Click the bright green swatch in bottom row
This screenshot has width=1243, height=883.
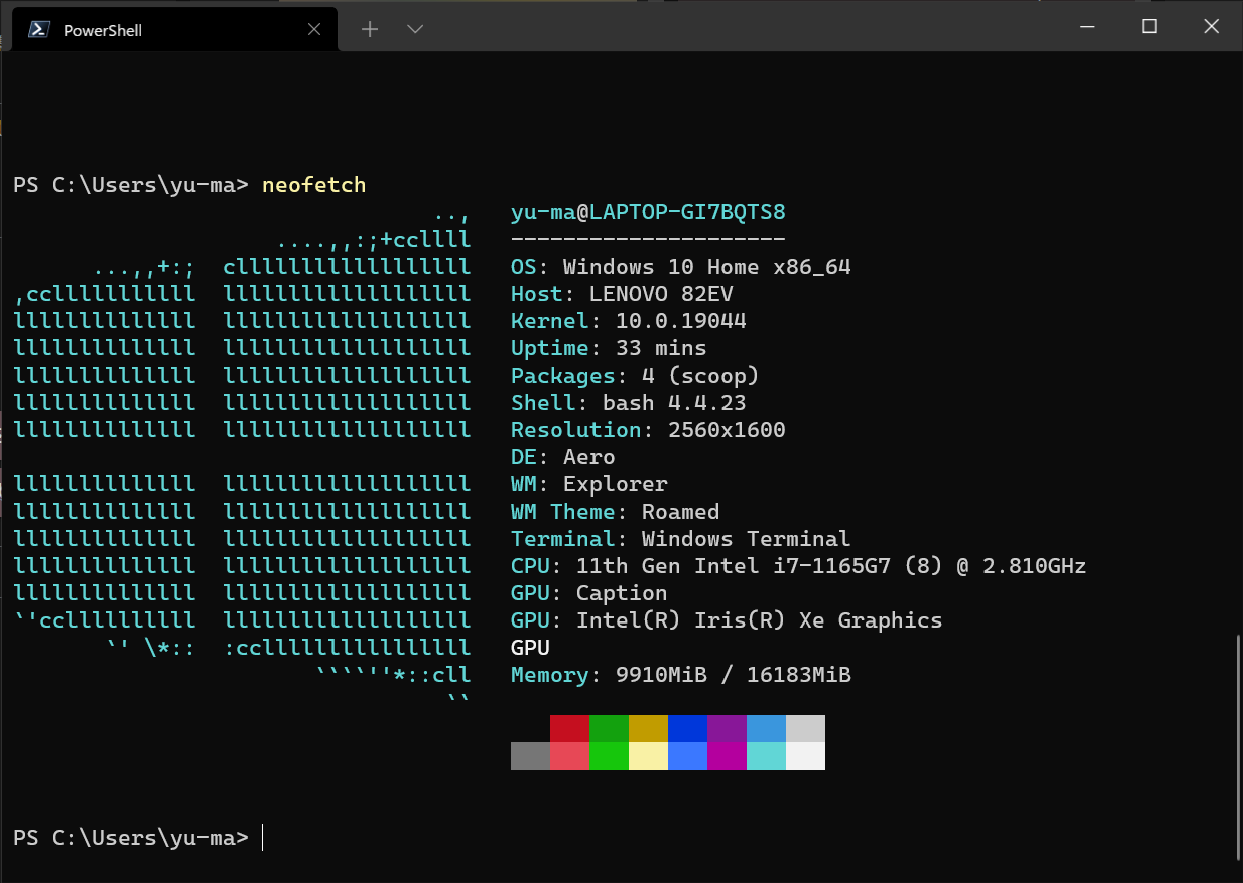pos(609,756)
